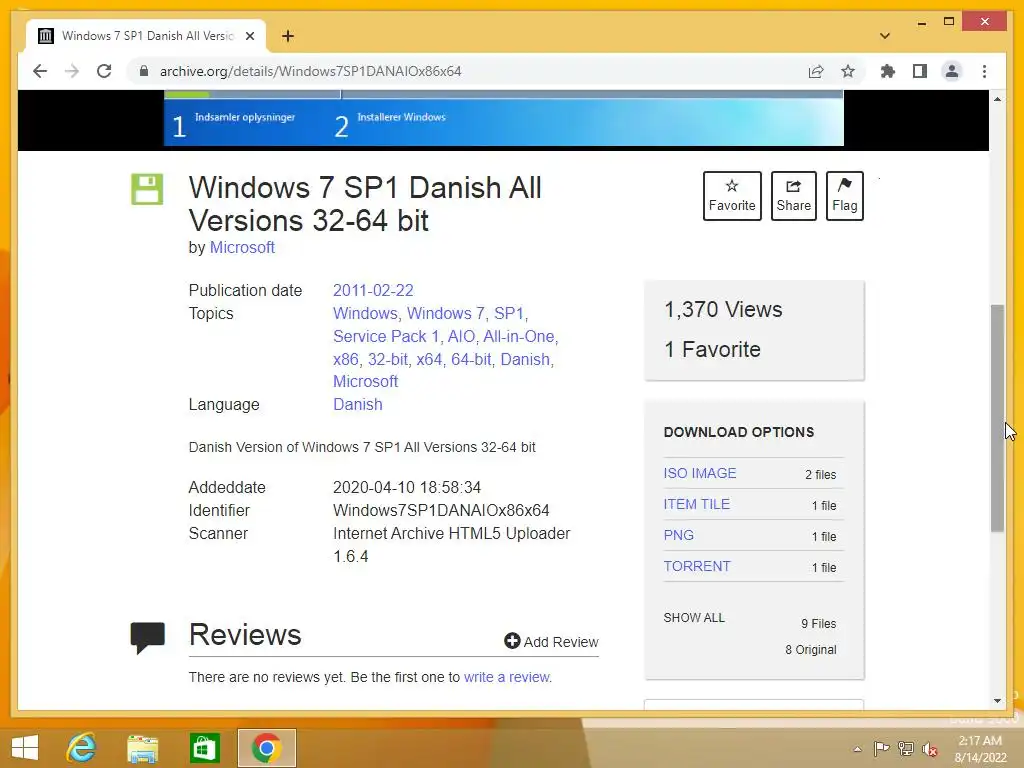Launch Internet Explorer from the taskbar
This screenshot has height=768, width=1024.
click(82, 748)
